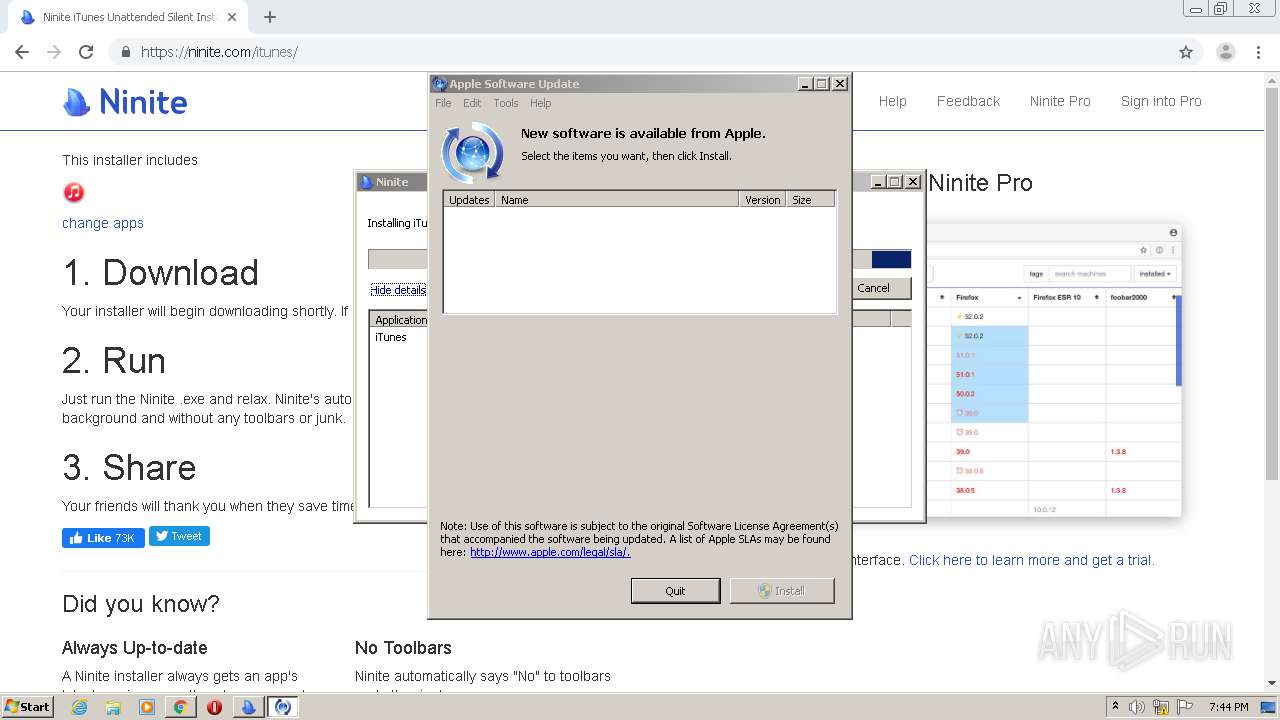The image size is (1280, 720).
Task: Select Apple Software Update taskbar button
Action: pos(283,707)
